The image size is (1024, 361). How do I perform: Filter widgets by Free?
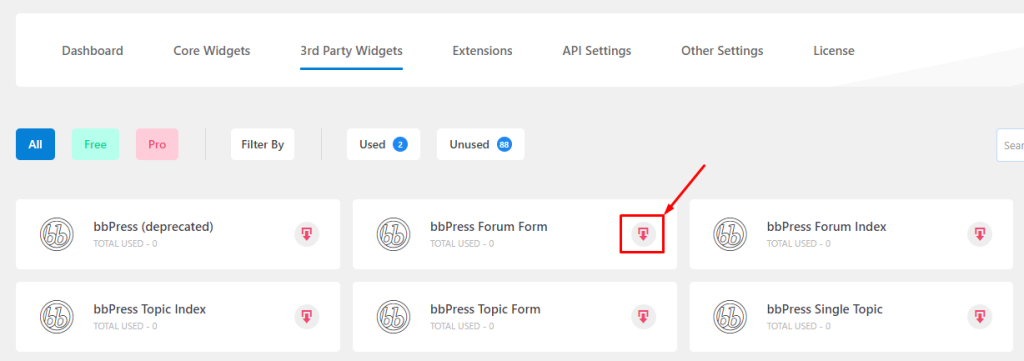coord(95,144)
